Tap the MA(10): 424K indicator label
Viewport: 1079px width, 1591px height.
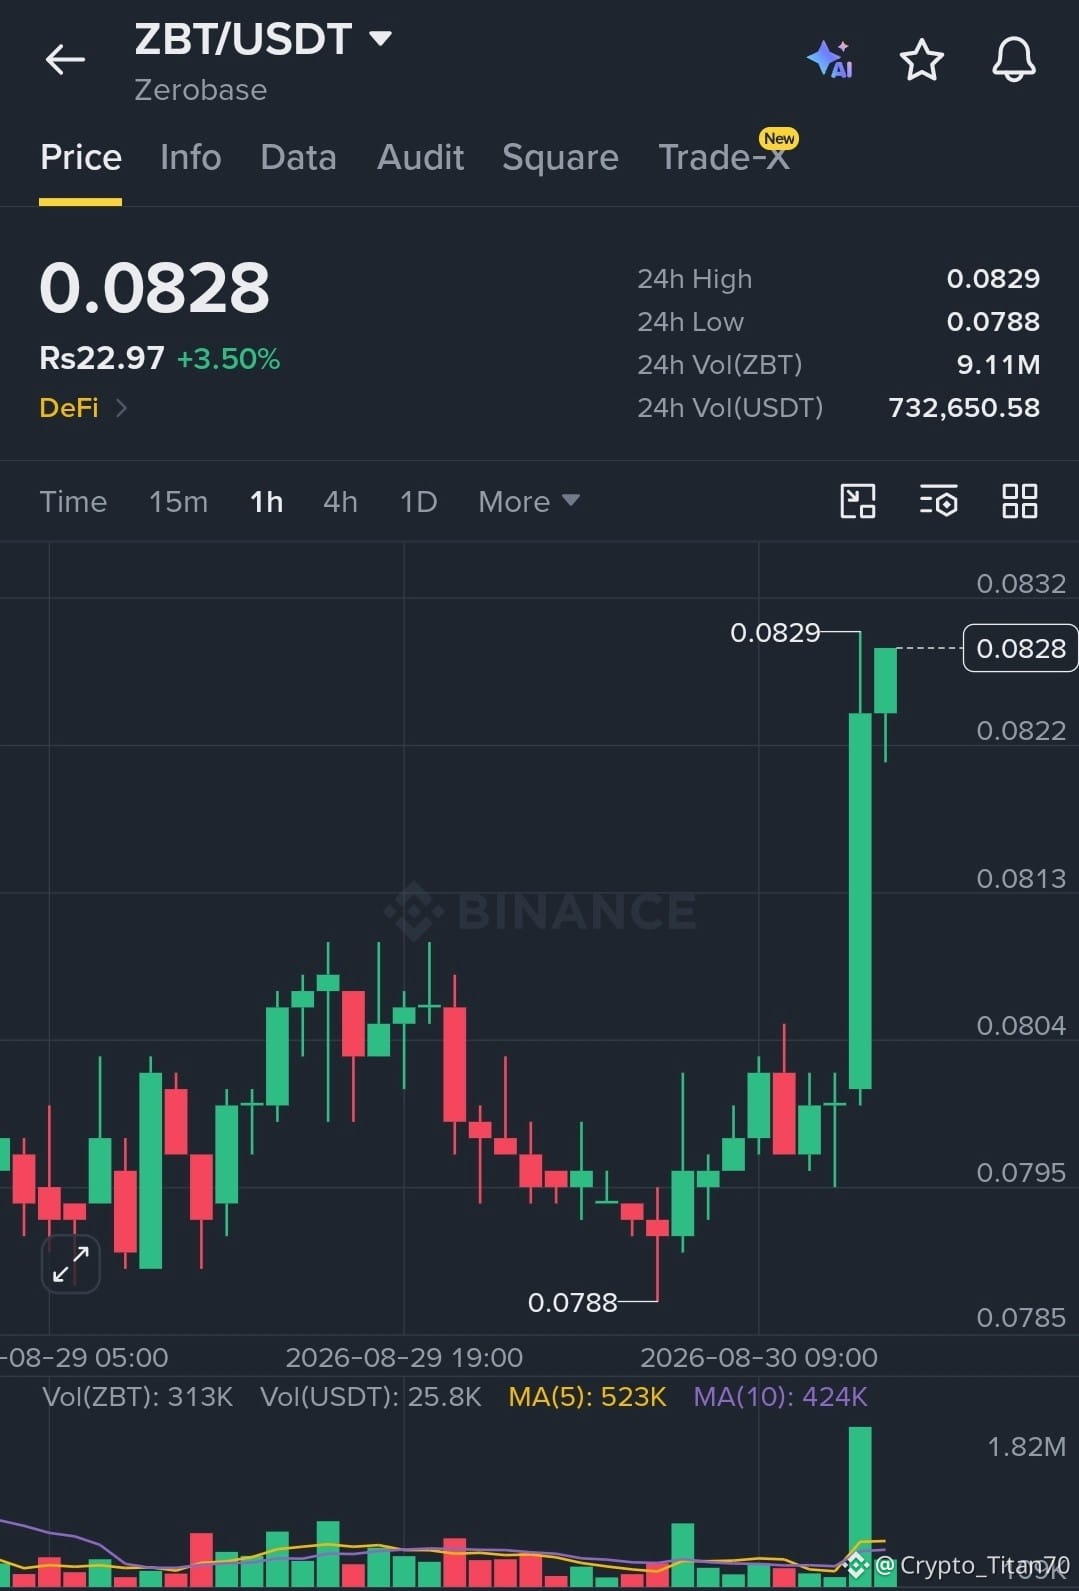tap(780, 1397)
